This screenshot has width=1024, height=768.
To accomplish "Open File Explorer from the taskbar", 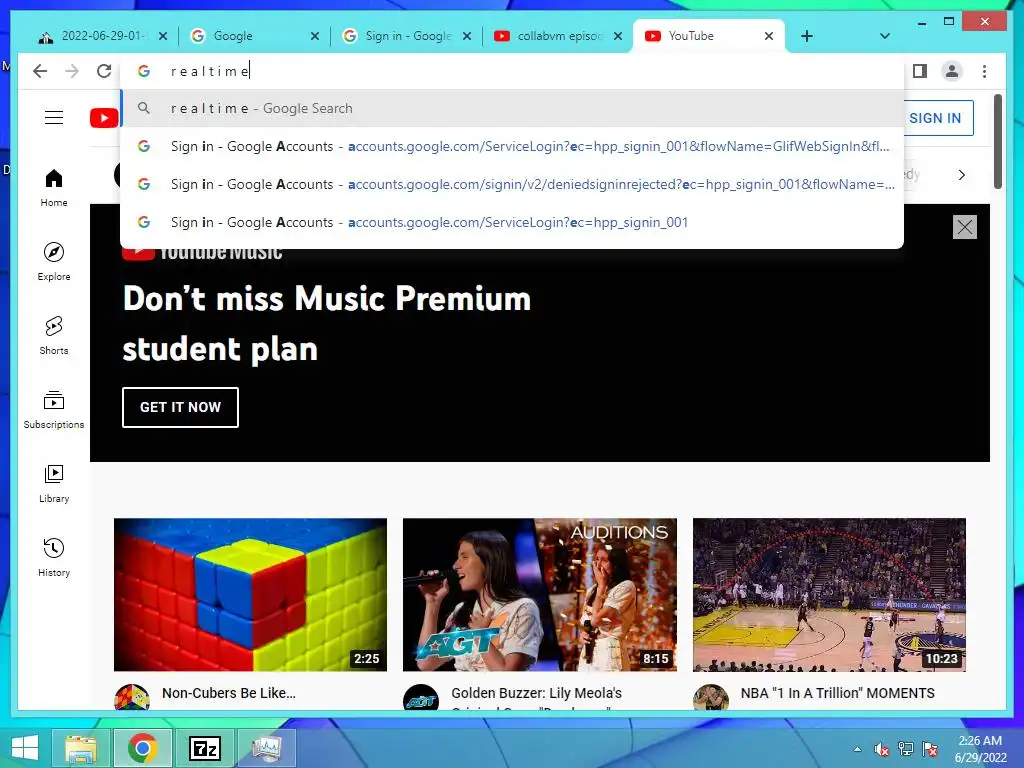I will point(81,748).
